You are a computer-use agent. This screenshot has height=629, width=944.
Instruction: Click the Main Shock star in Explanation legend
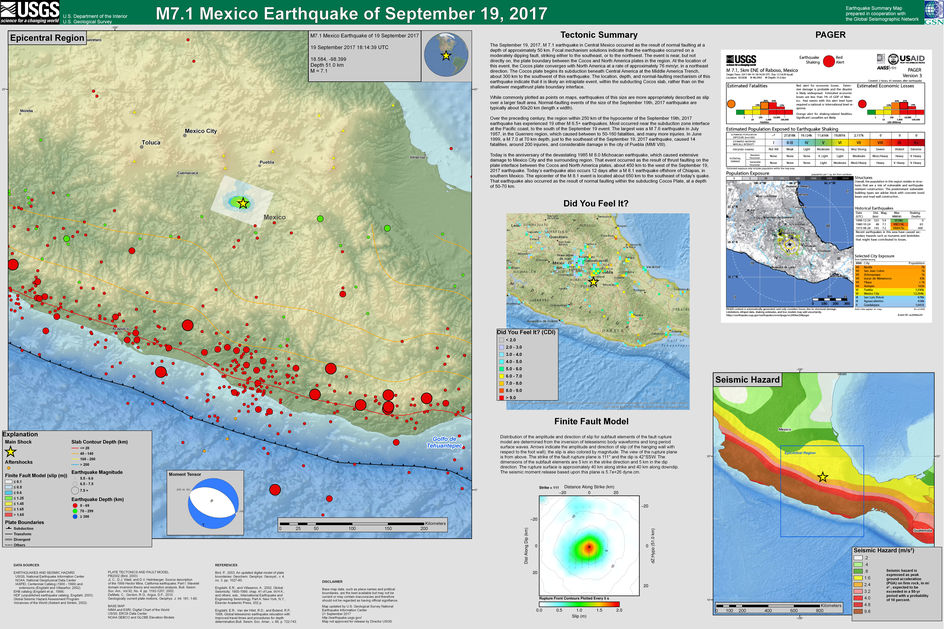(x=10, y=452)
